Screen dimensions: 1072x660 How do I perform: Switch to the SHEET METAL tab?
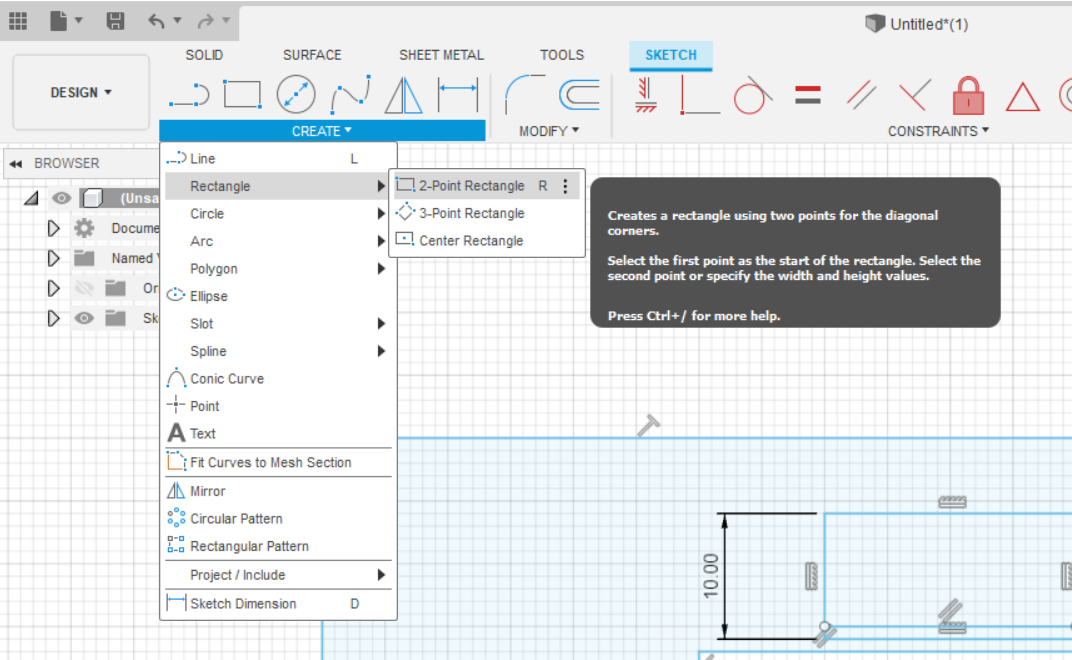click(441, 55)
